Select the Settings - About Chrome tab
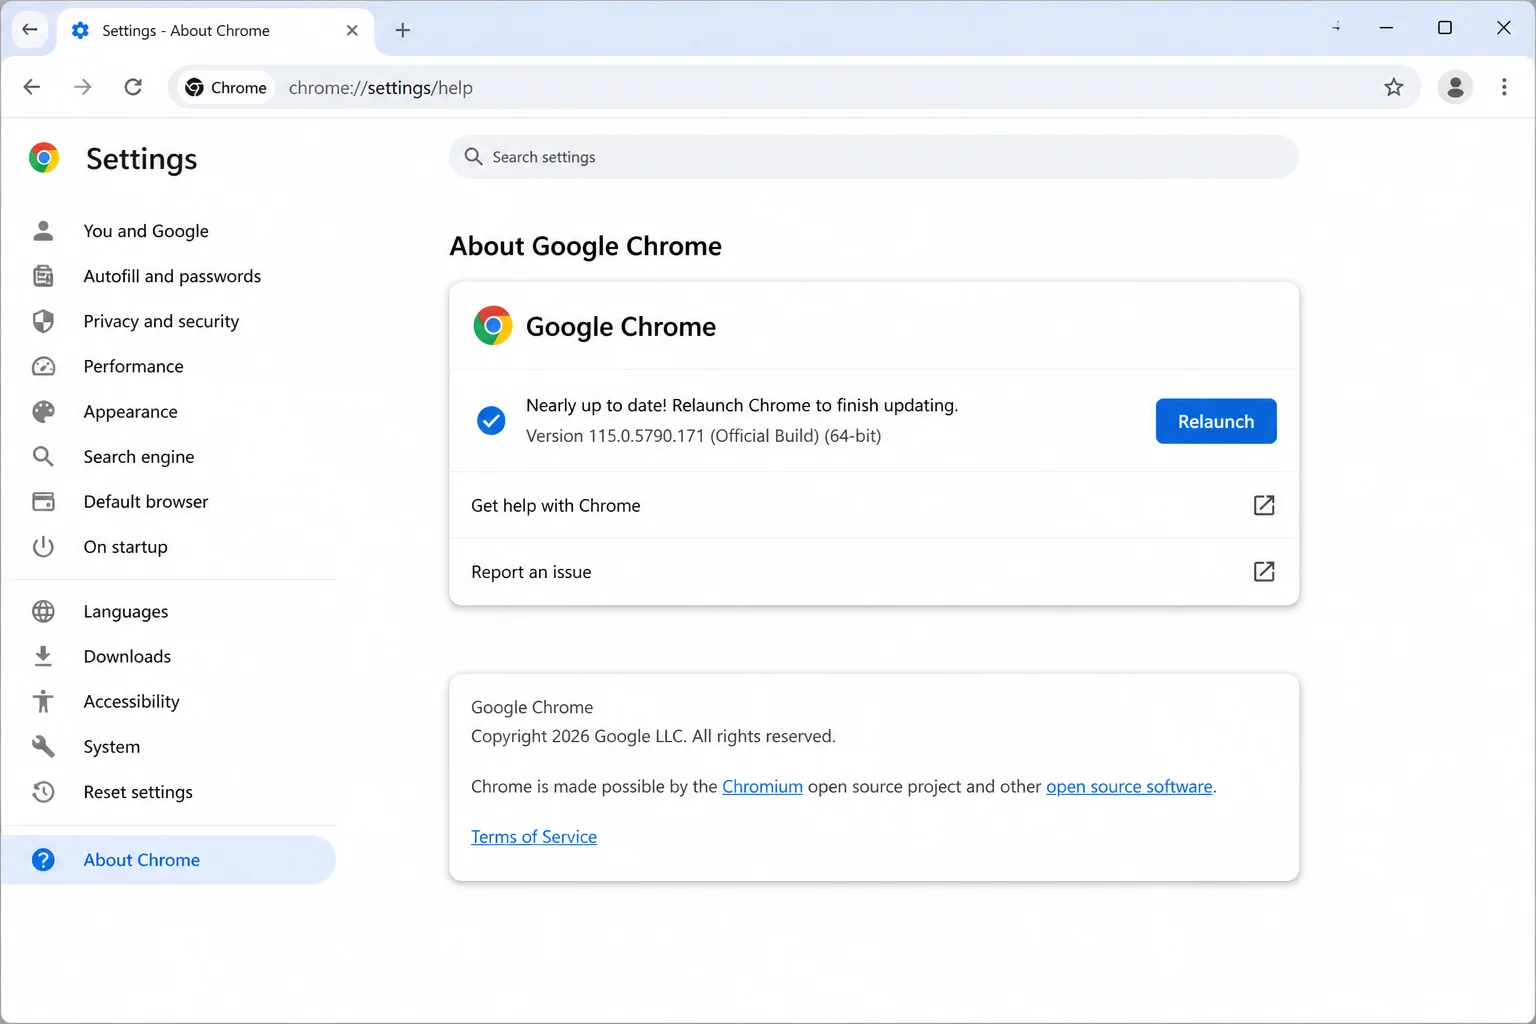Screen dimensions: 1536x1024 click(x=216, y=30)
